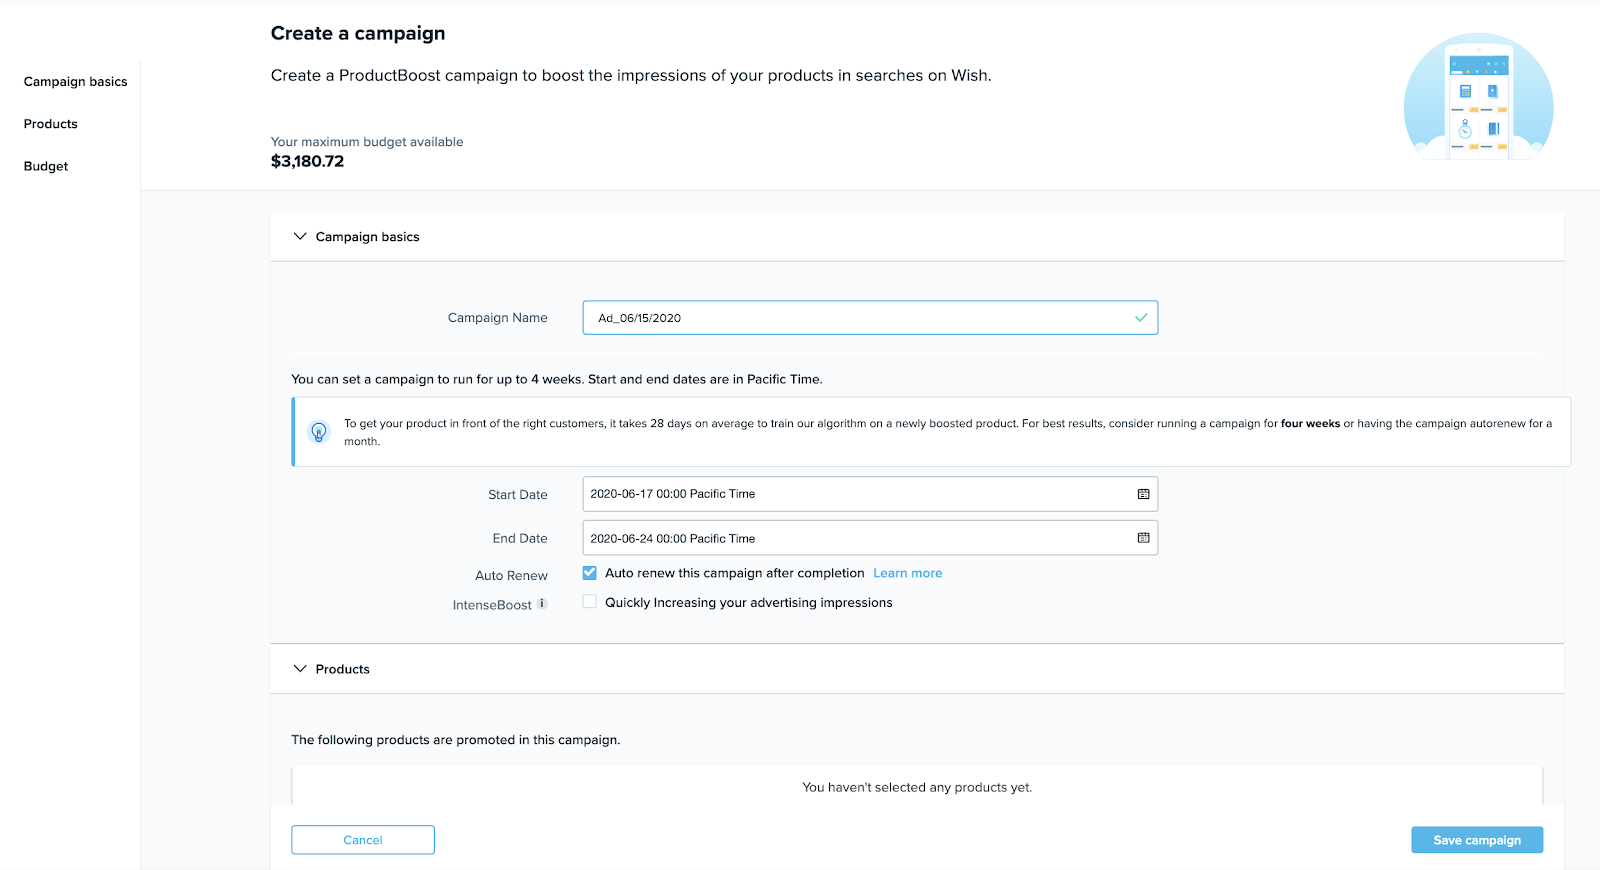This screenshot has width=1600, height=870.
Task: Click the maximum budget amount $3,180.72
Action: pos(307,161)
